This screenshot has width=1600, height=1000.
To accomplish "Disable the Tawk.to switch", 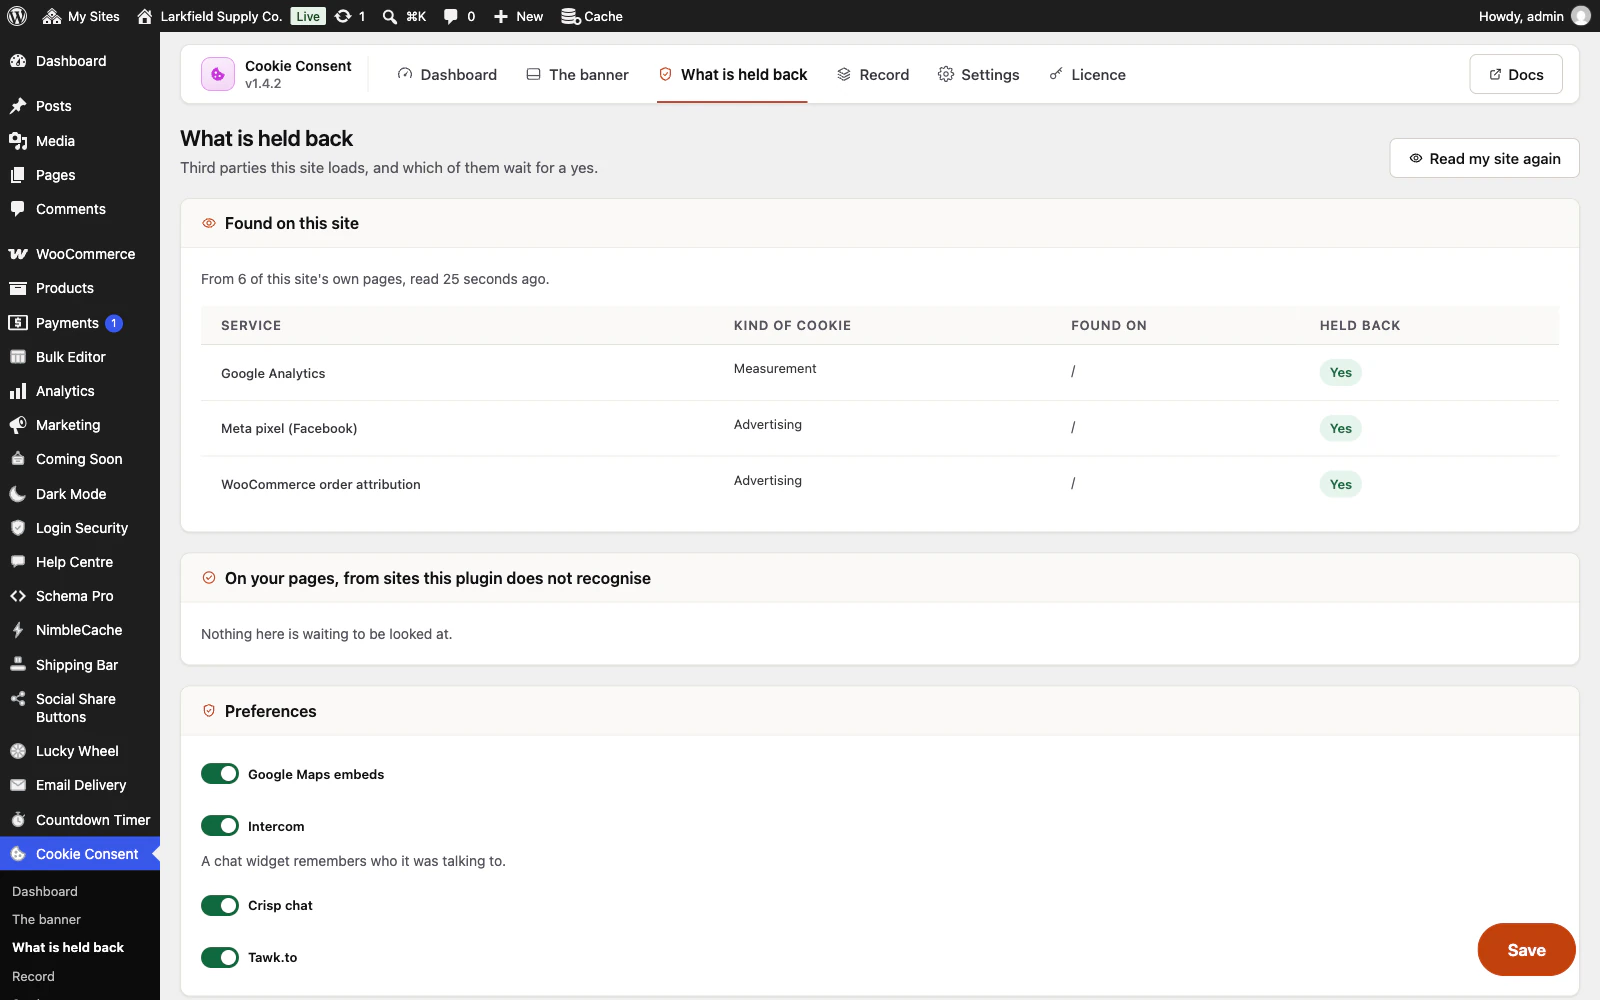I will coord(220,957).
